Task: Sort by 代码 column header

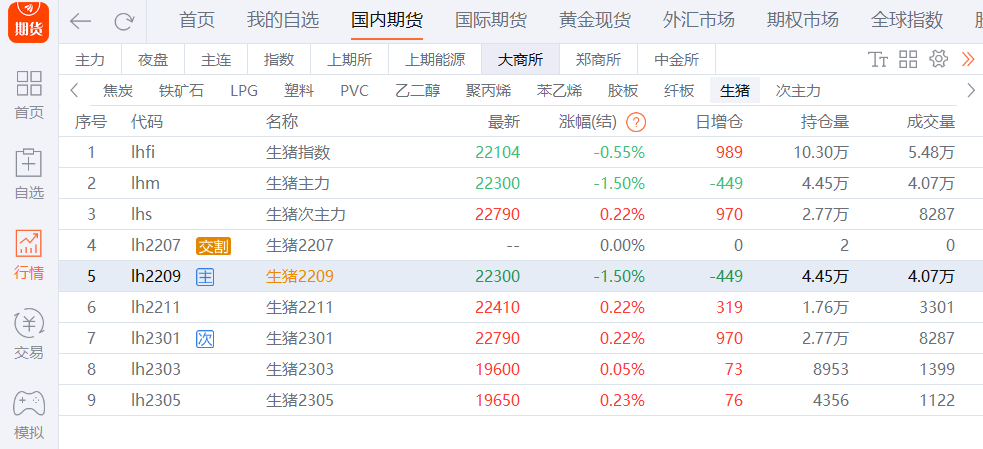Action: point(147,122)
